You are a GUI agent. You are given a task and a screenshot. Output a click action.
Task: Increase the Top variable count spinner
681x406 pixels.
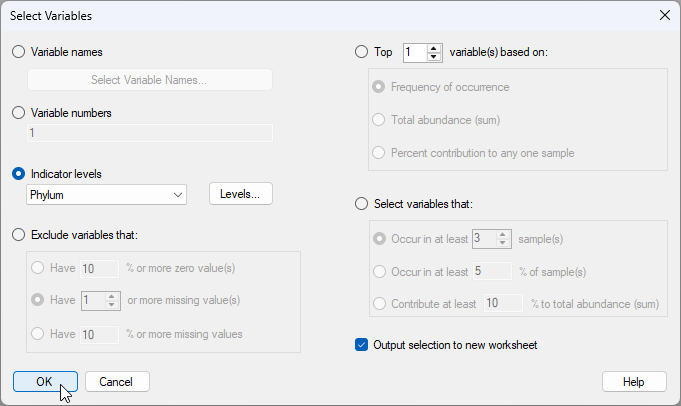[434, 48]
